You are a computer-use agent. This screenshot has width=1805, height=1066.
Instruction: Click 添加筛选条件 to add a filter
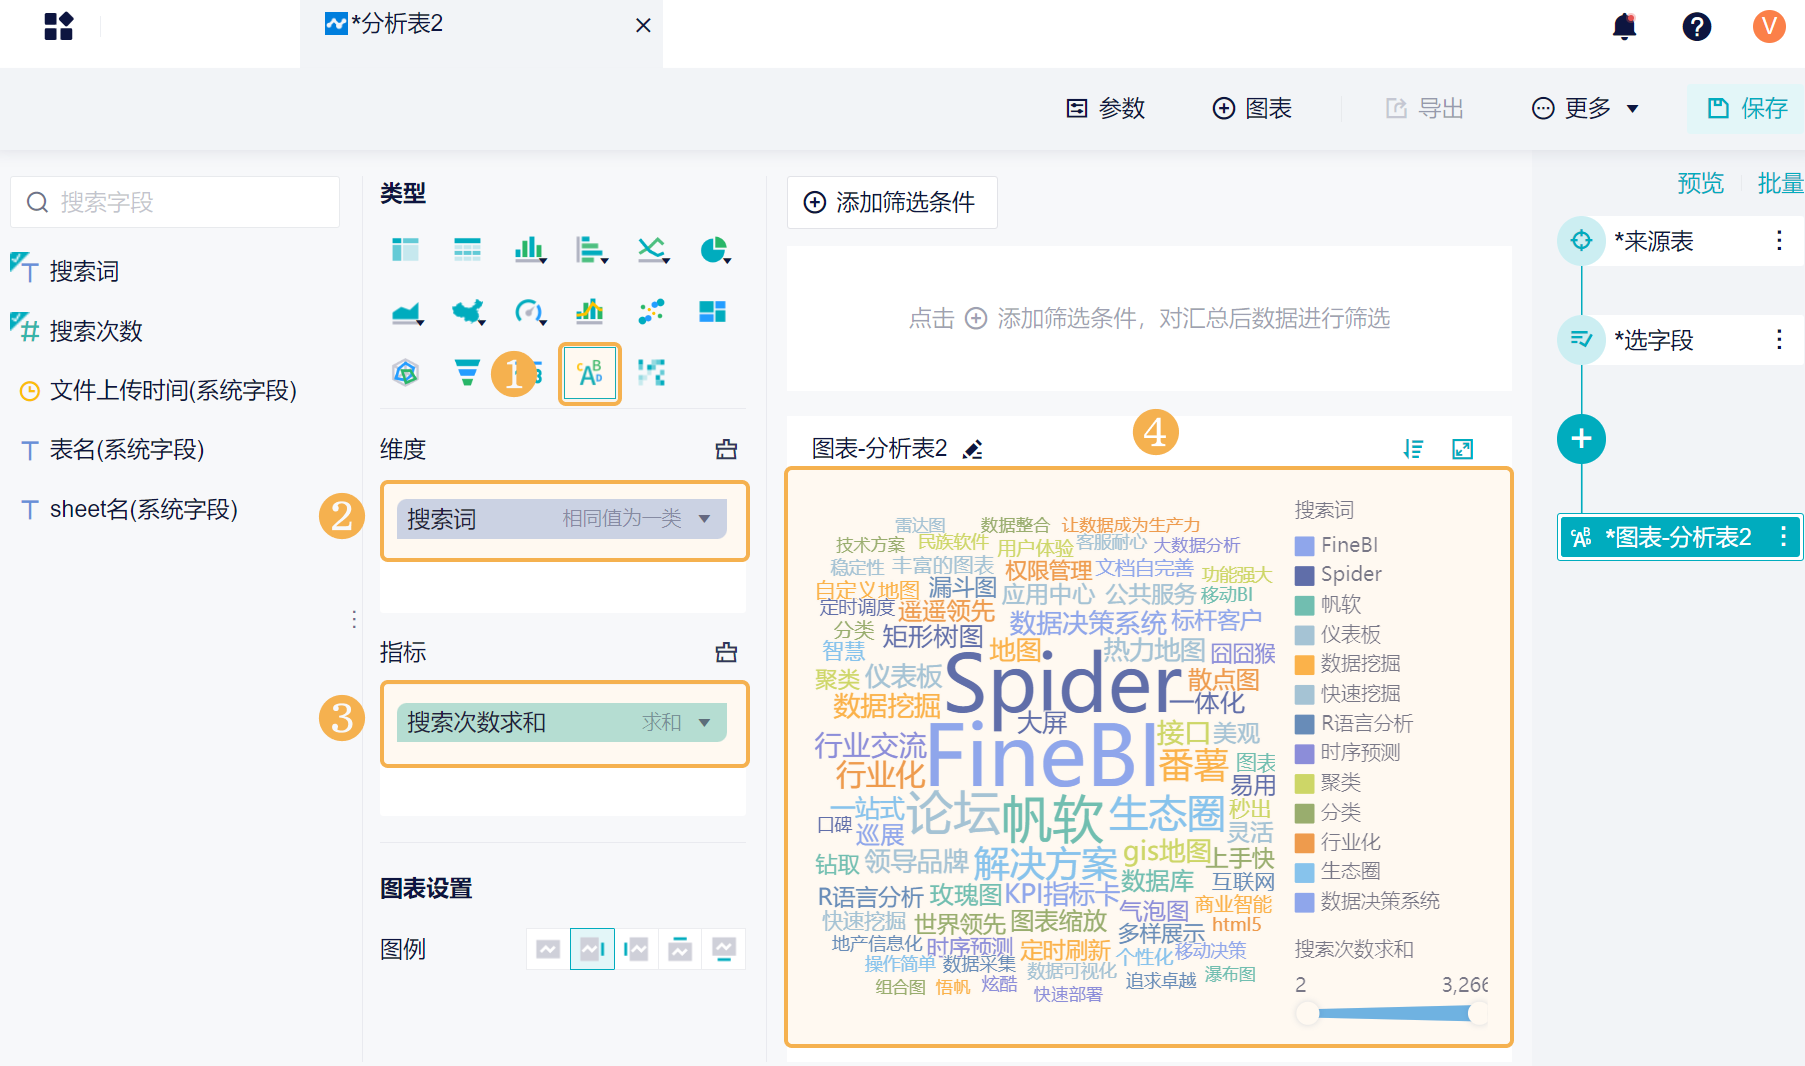(x=891, y=203)
